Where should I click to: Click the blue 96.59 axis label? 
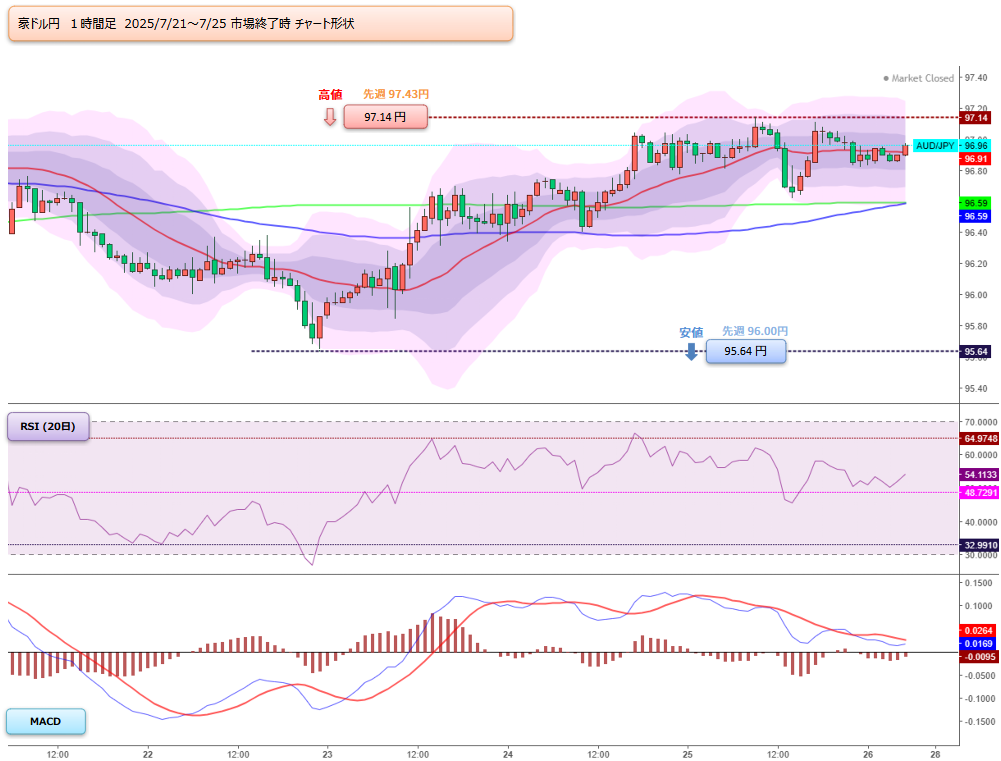click(x=975, y=216)
